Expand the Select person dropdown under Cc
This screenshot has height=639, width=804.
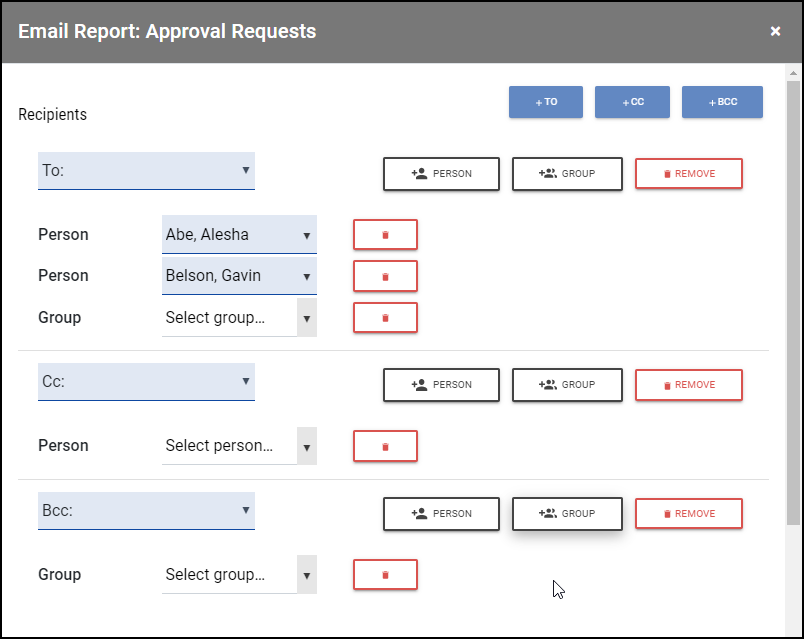[x=239, y=446]
